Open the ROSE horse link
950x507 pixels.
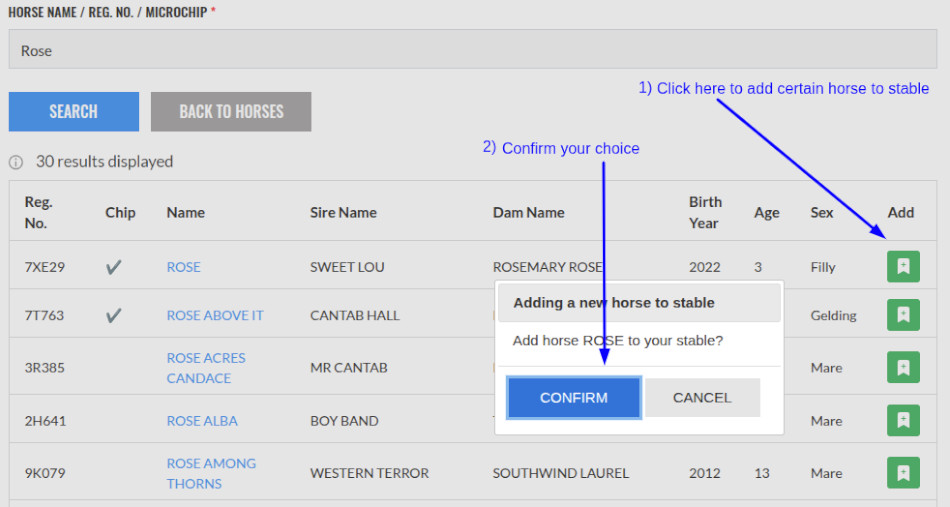[183, 267]
